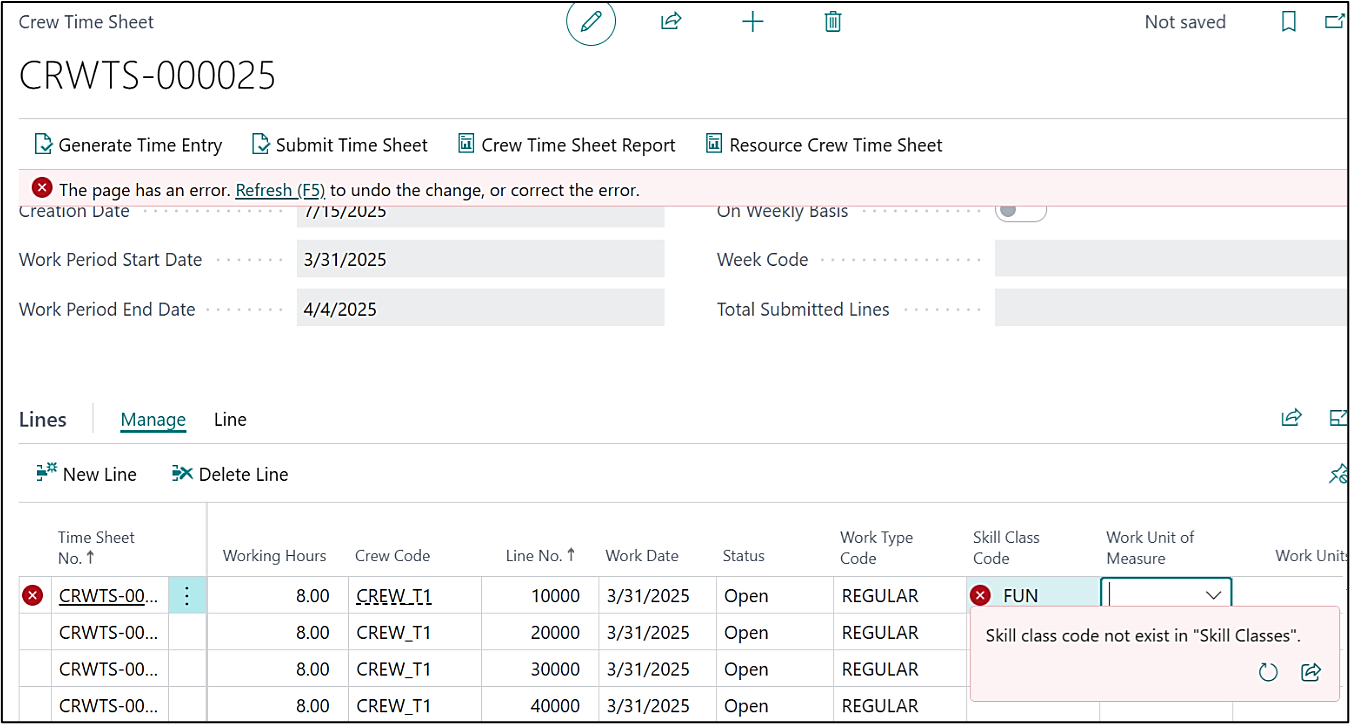Click the Refresh (F5) link
This screenshot has width=1350, height=724.
pos(281,190)
